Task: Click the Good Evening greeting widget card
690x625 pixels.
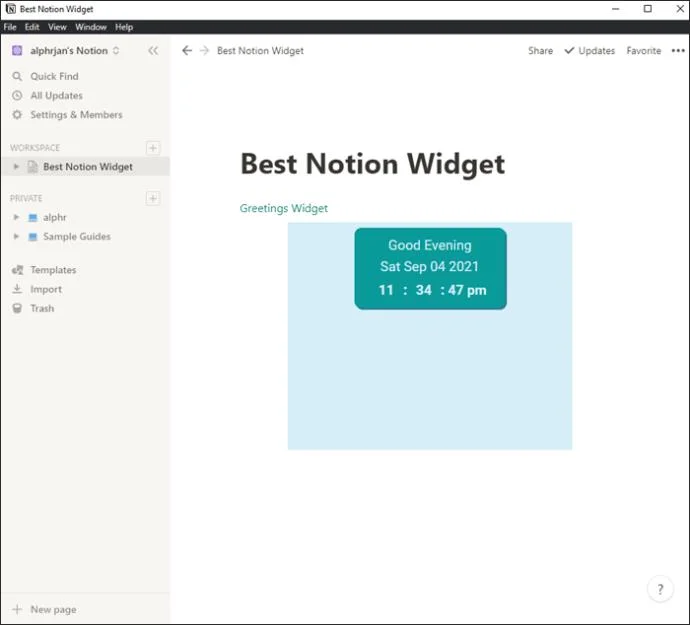Action: (x=430, y=268)
